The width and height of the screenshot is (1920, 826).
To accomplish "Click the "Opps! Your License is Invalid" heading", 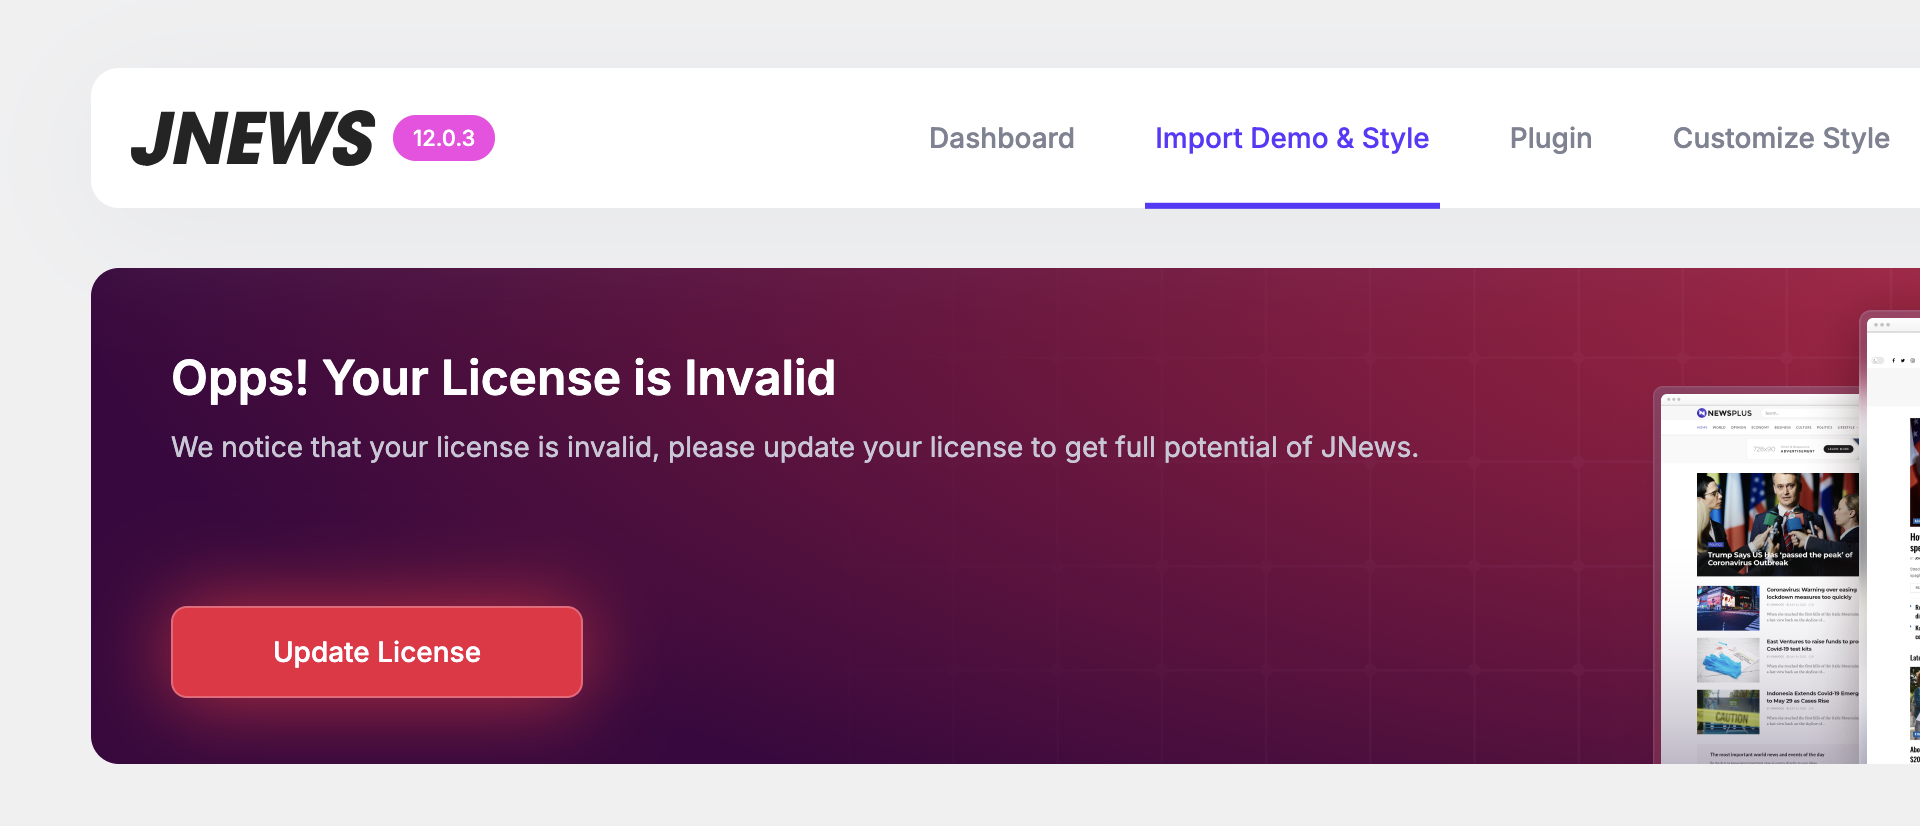I will point(503,378).
